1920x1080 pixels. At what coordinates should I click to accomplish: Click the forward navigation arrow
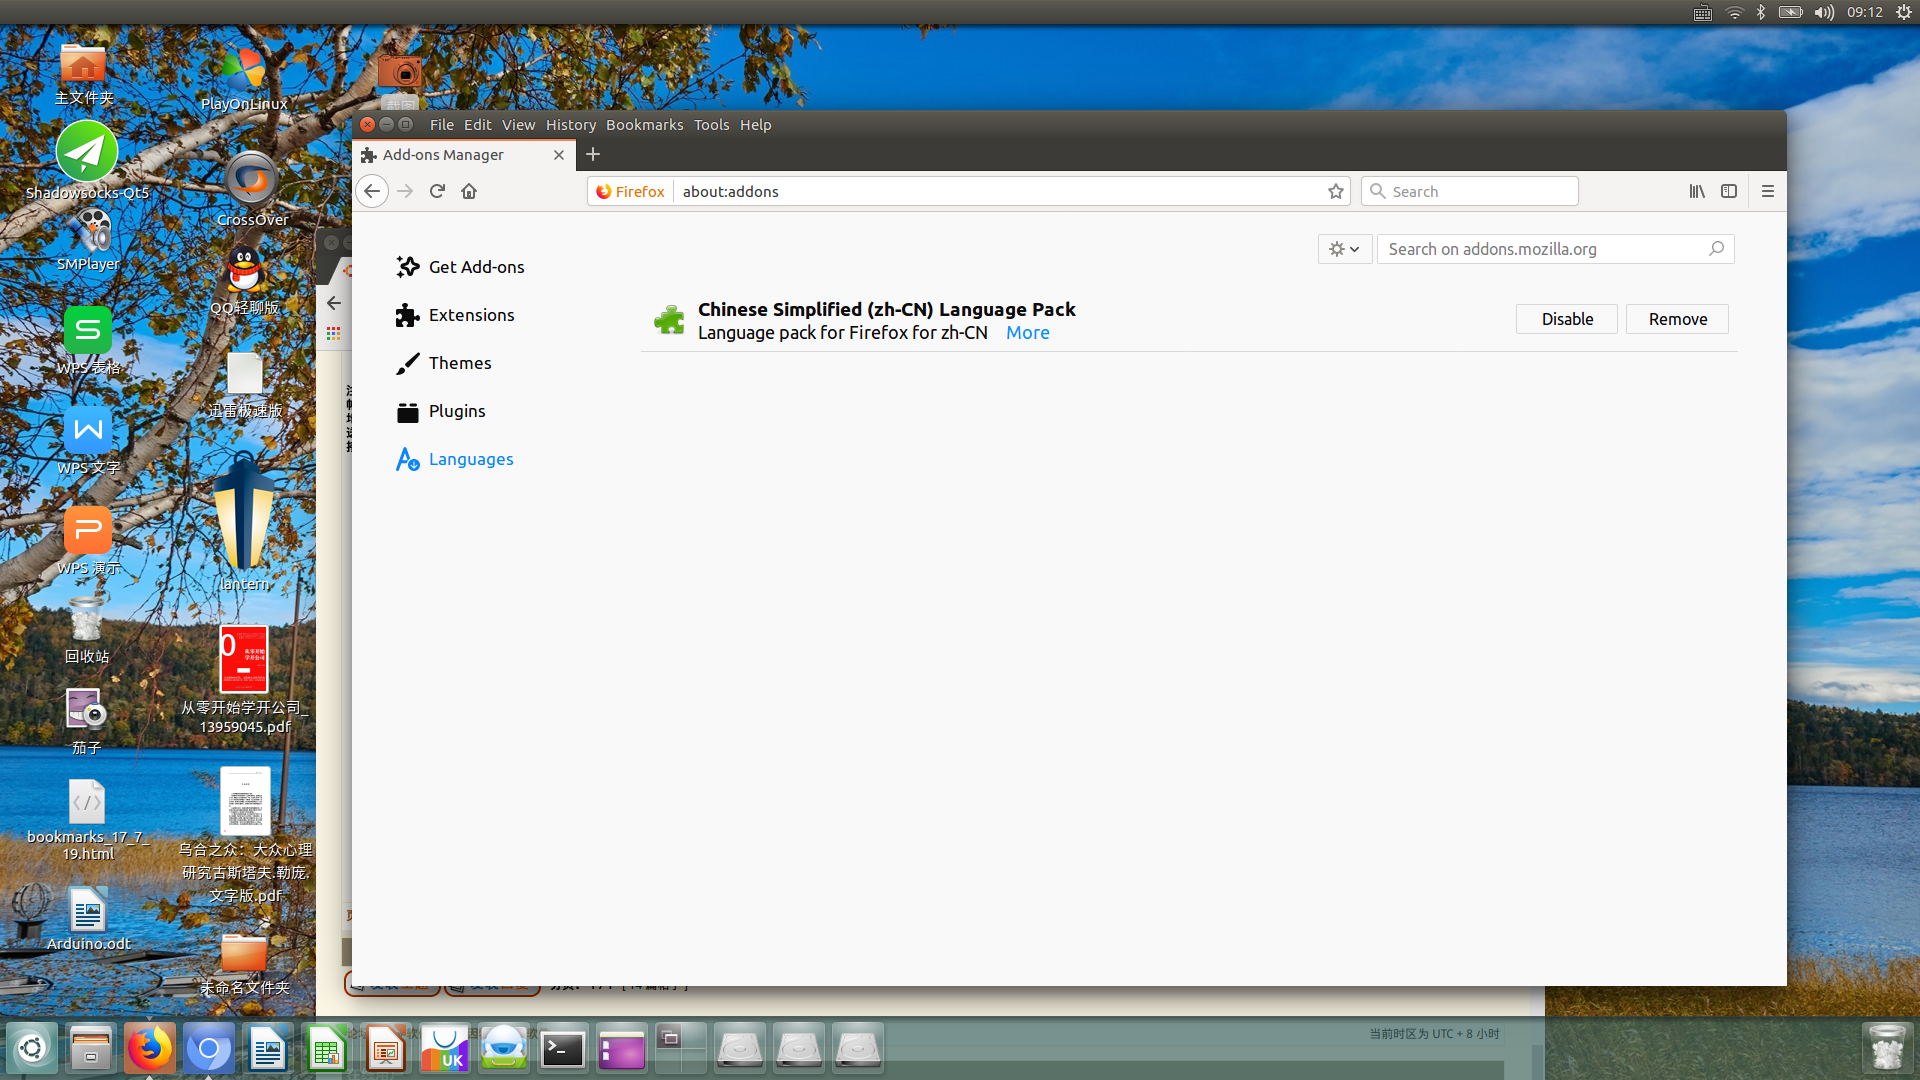point(405,191)
